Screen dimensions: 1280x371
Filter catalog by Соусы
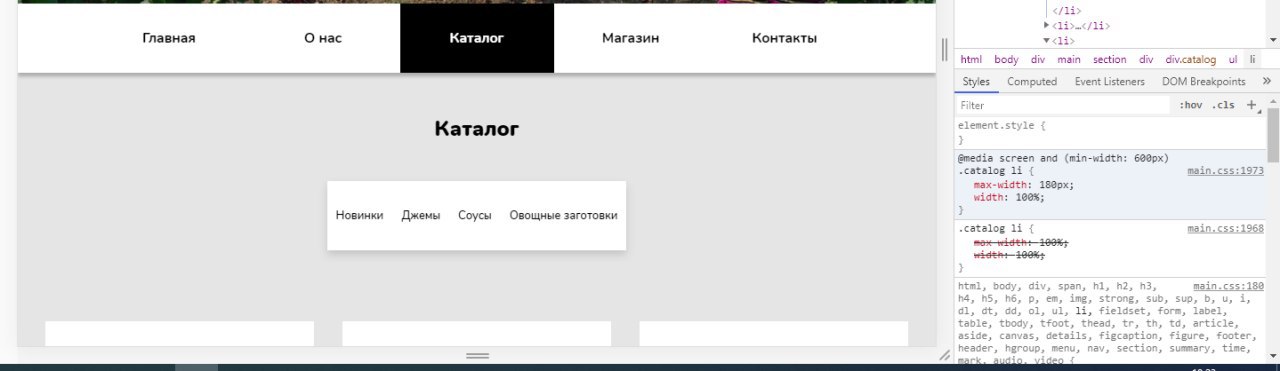(475, 215)
